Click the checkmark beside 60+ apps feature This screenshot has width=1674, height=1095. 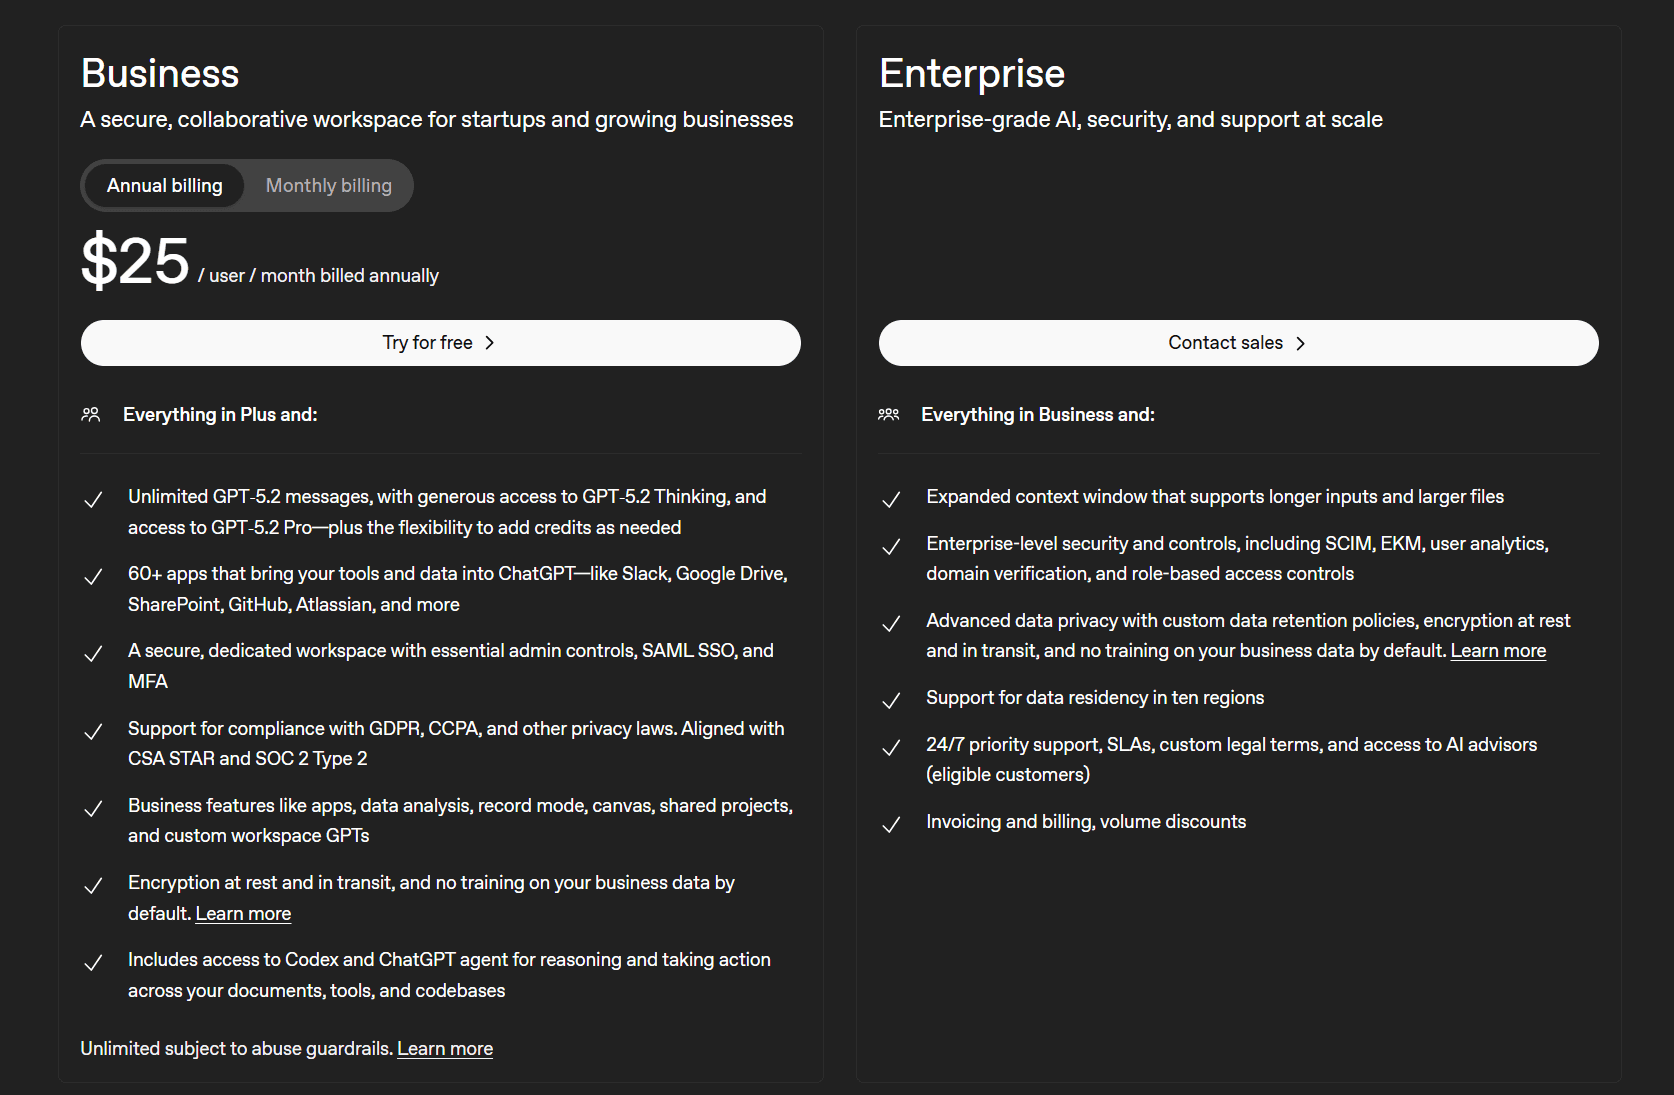93,577
